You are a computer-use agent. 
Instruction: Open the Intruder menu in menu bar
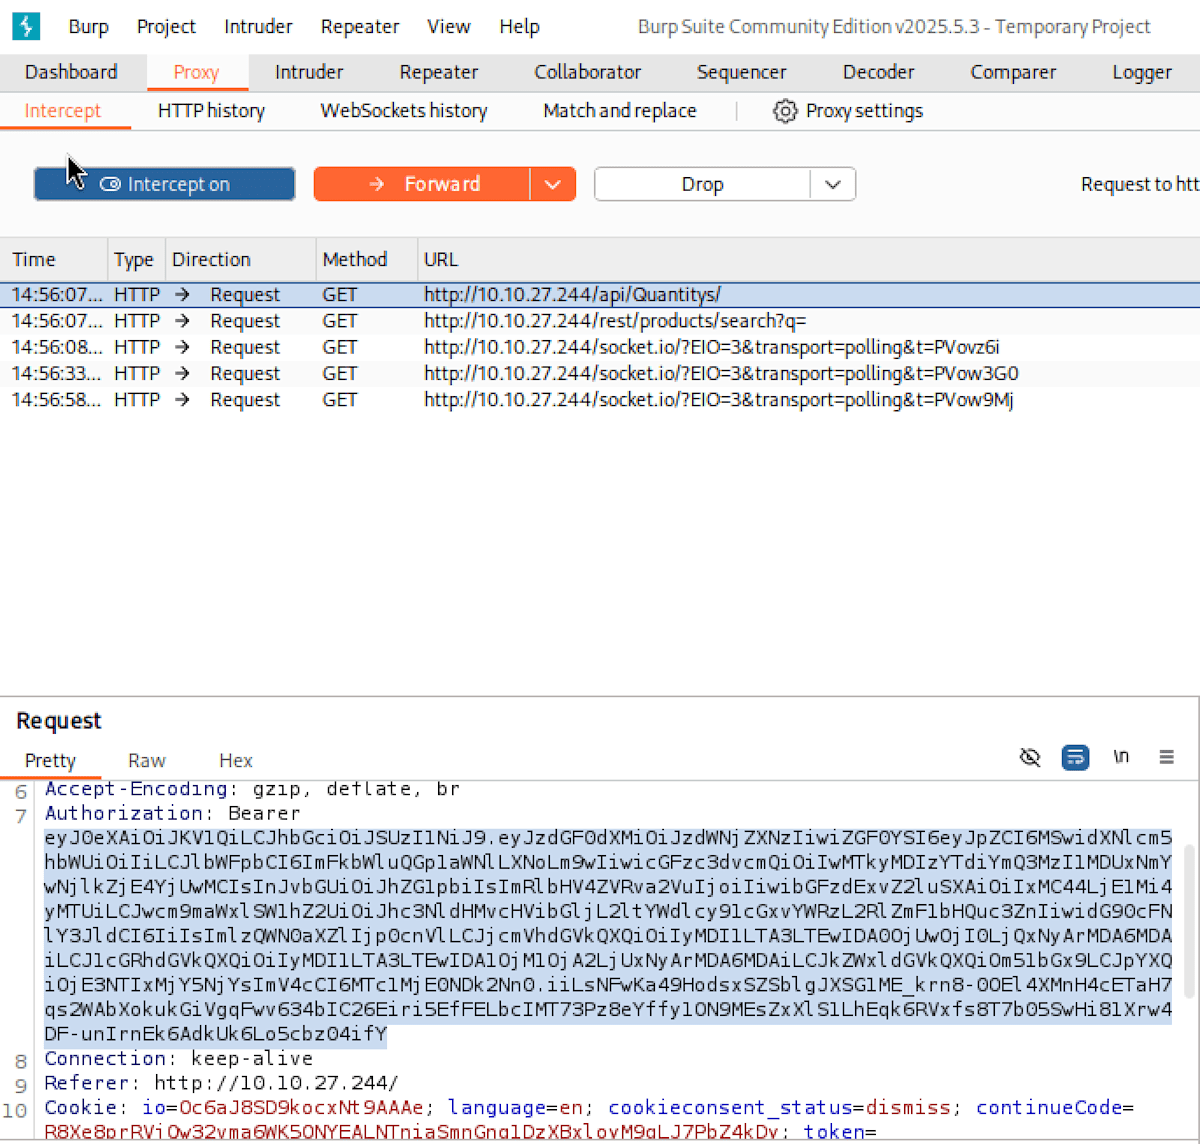click(258, 27)
